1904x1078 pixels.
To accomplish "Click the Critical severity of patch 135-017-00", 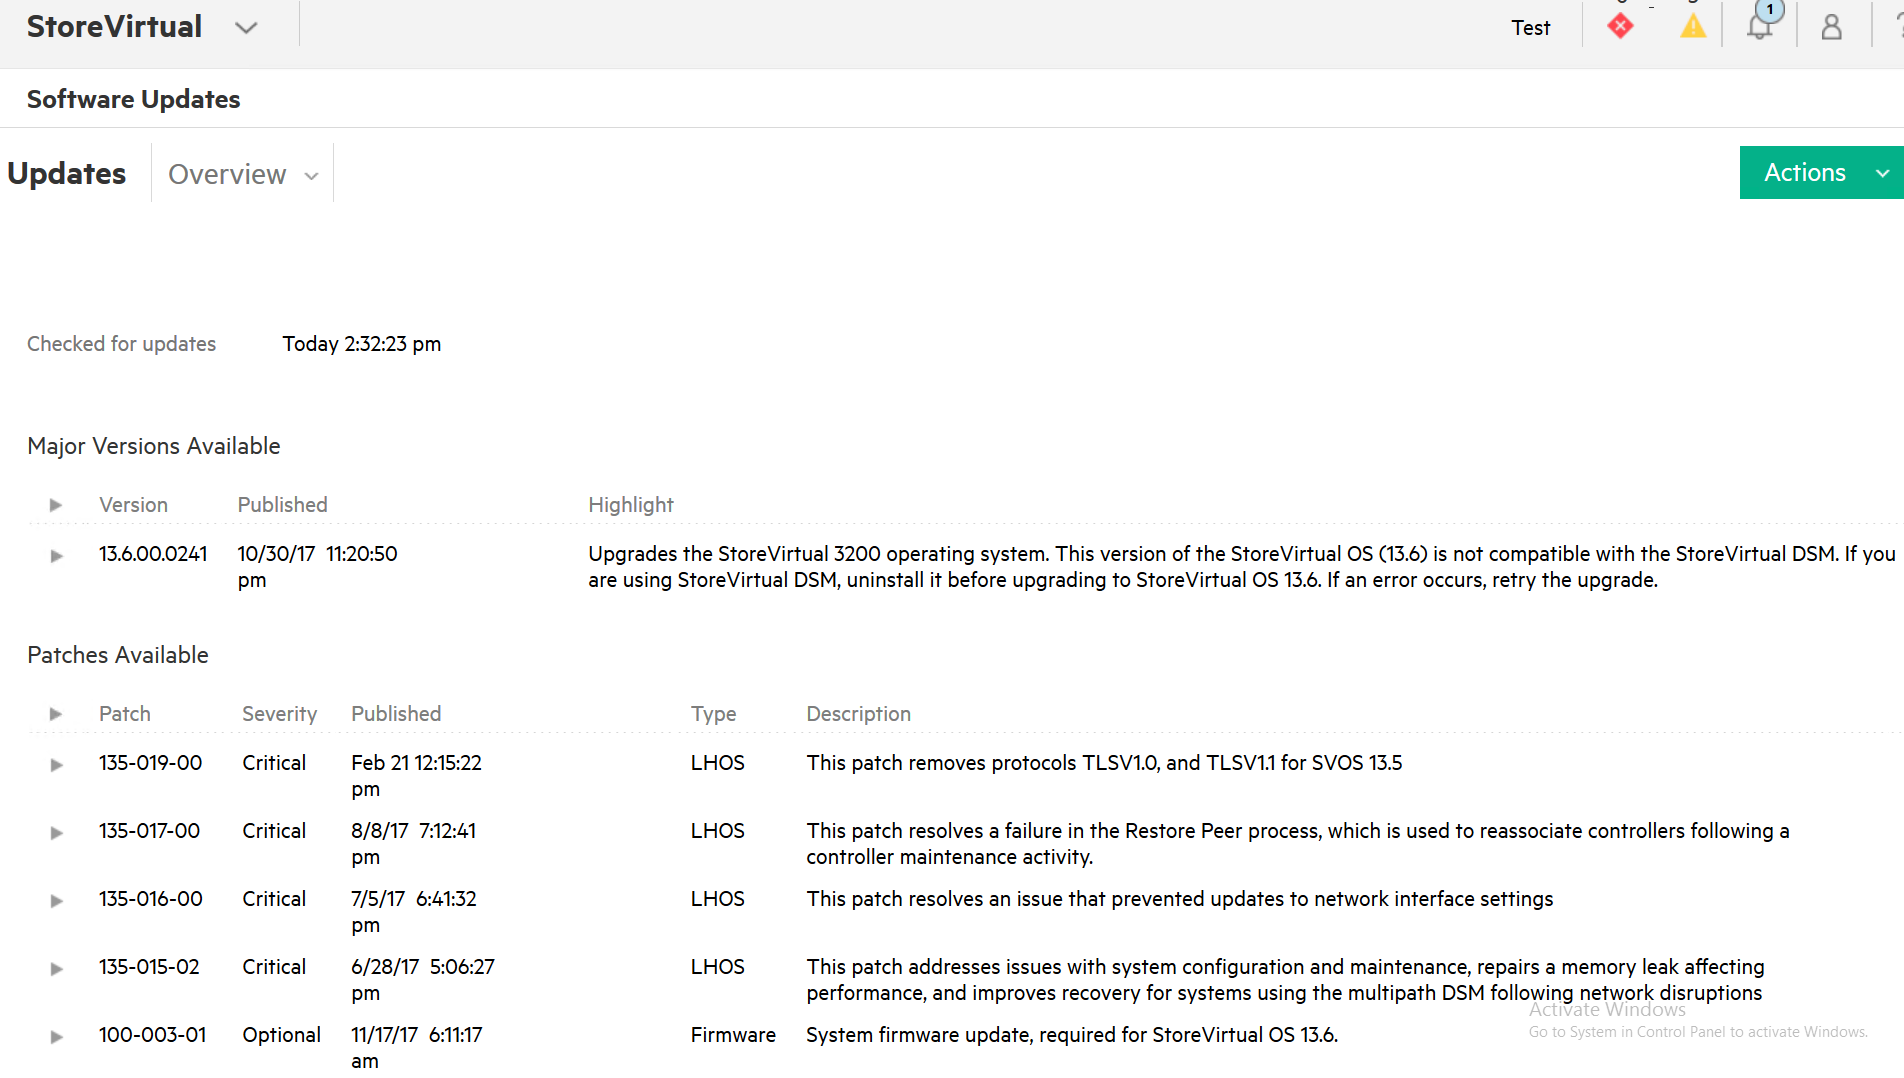I will 273,831.
